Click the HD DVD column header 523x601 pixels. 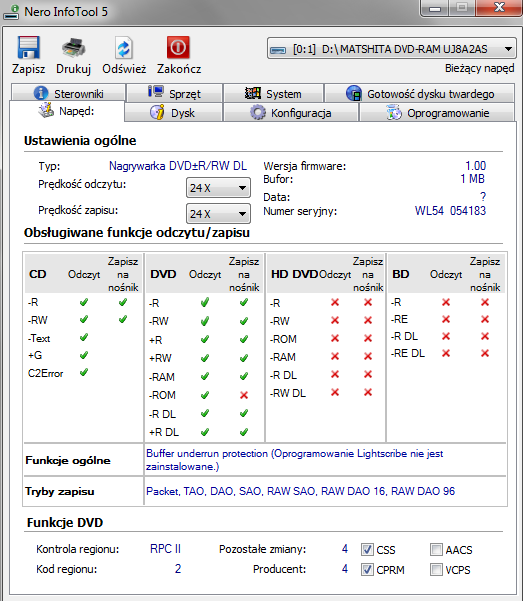point(294,274)
